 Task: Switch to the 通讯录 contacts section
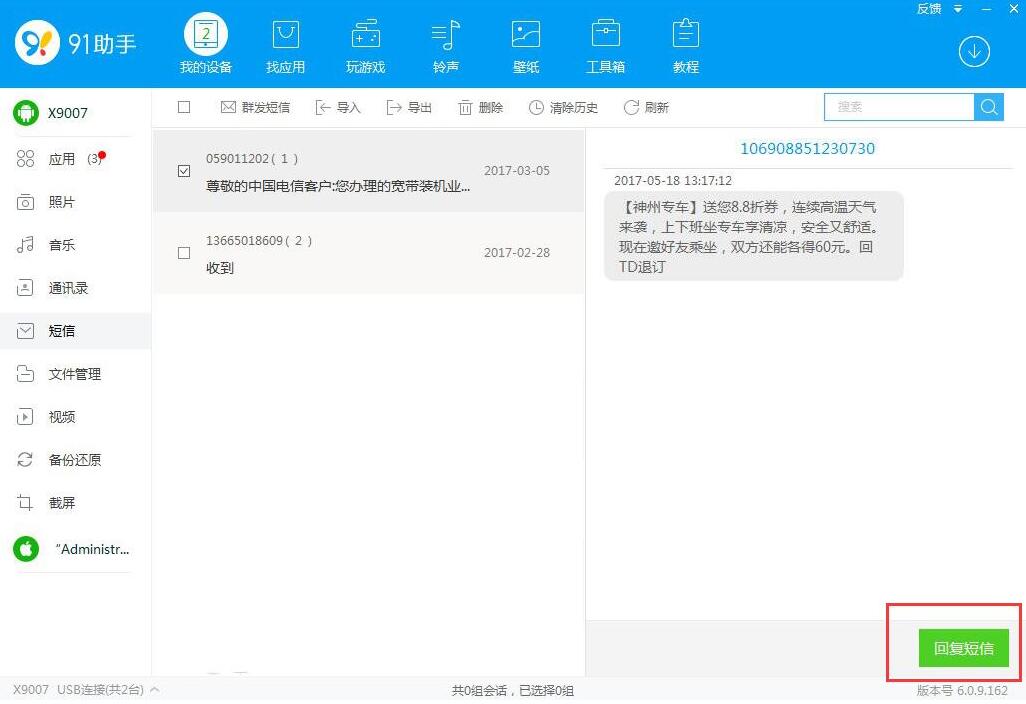pyautogui.click(x=68, y=288)
